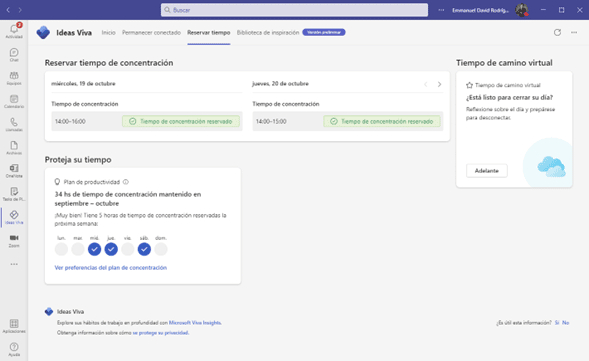This screenshot has height=361, width=589.
Task: Toggle the dom. day circle
Action: (161, 249)
